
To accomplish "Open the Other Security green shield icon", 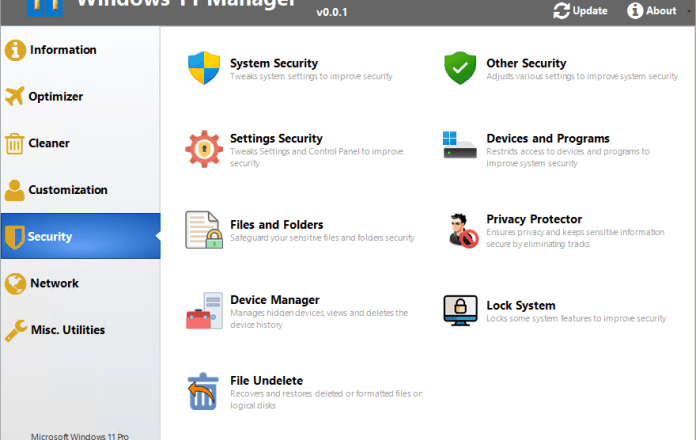I will click(460, 68).
